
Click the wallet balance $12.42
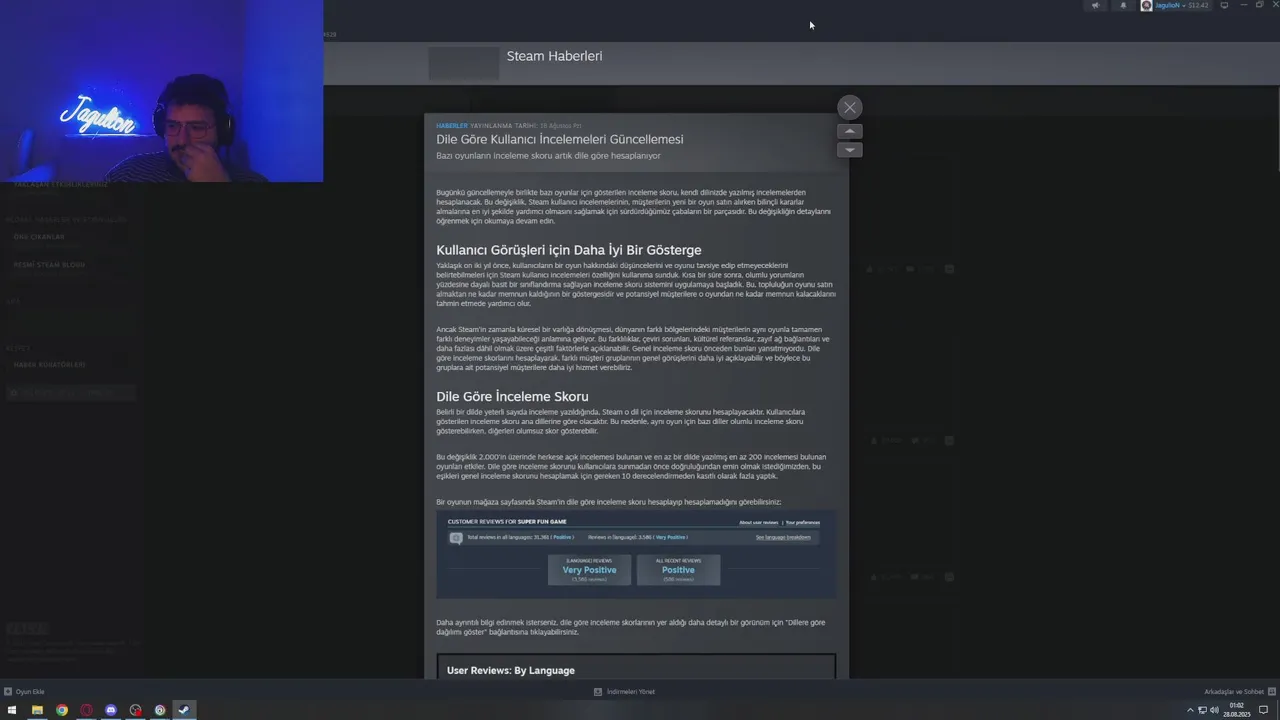click(1198, 5)
